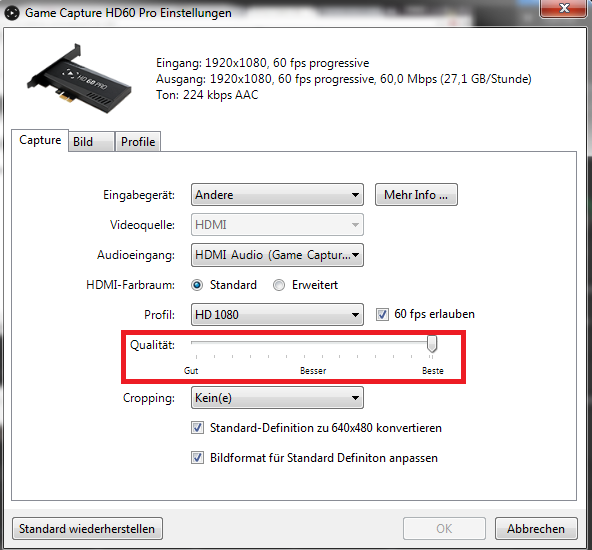Select the Capture tab
Image resolution: width=592 pixels, height=550 pixels.
(x=40, y=140)
